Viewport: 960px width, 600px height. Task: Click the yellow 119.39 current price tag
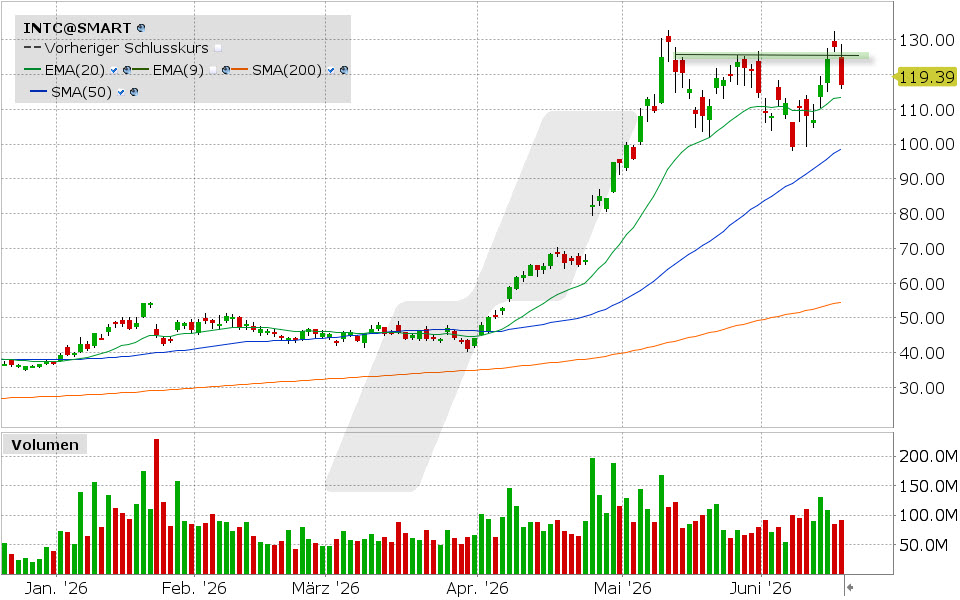925,77
